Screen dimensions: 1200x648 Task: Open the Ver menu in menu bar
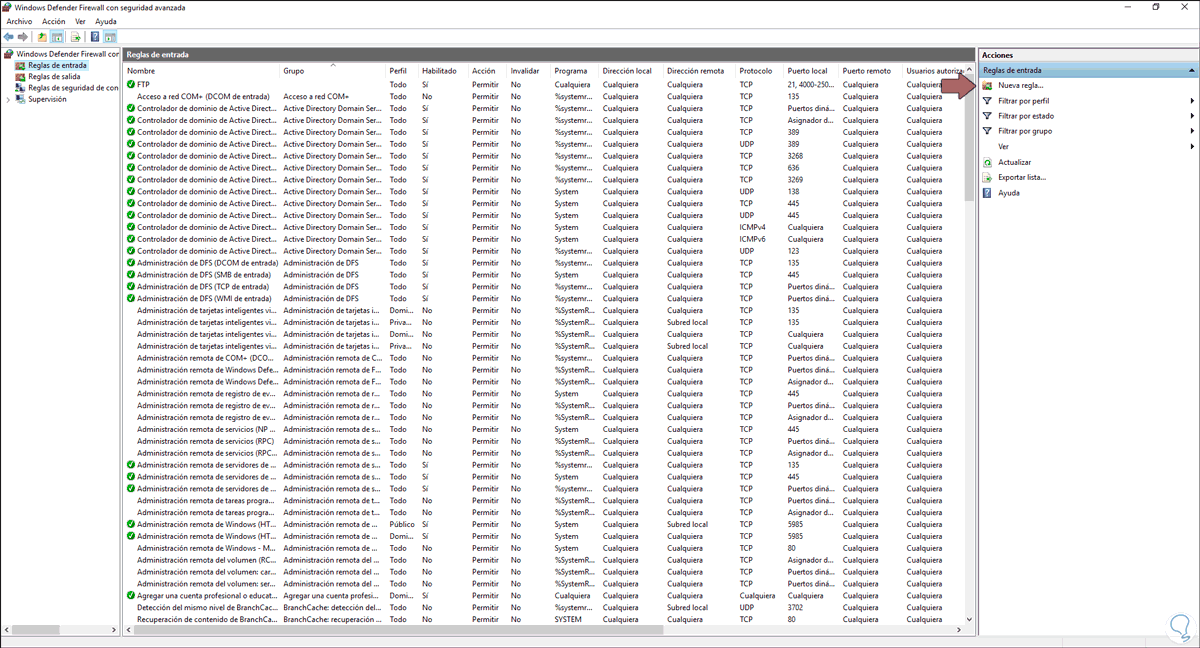coord(80,21)
